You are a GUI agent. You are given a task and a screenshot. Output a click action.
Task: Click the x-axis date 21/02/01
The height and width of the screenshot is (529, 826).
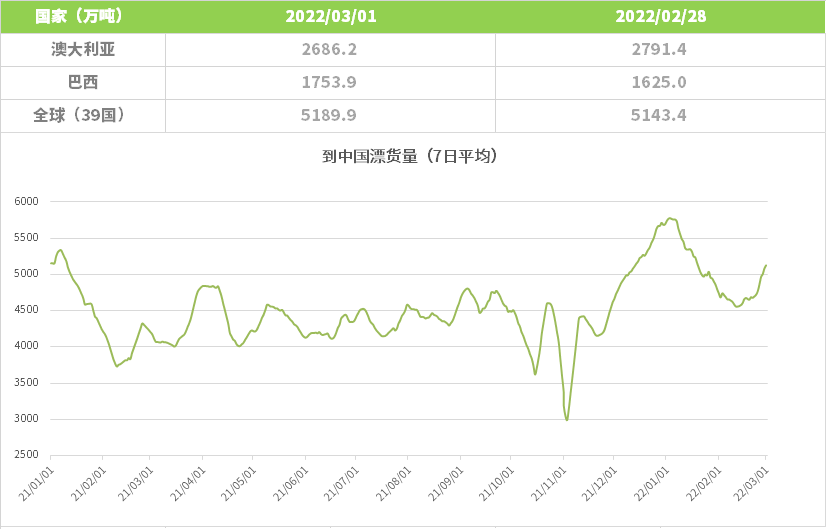click(88, 484)
